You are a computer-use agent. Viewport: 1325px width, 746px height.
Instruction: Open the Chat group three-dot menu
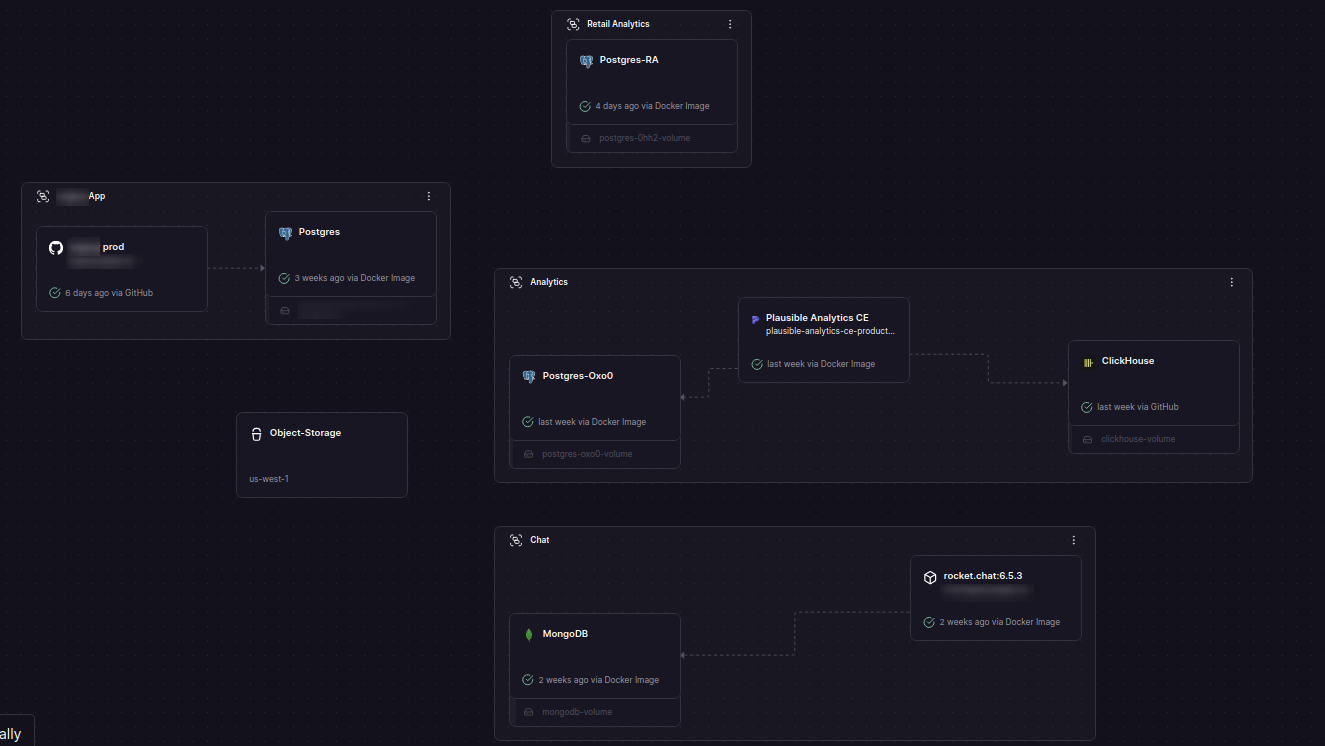(1074, 540)
